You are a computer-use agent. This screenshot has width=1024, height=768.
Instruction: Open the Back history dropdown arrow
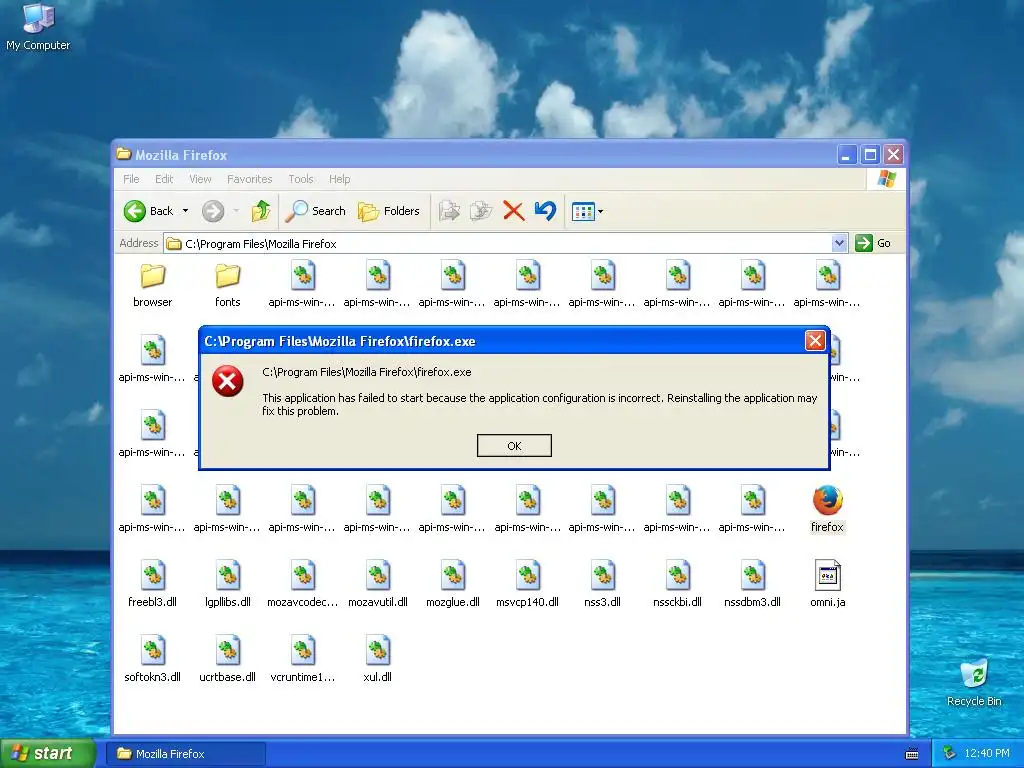[185, 211]
